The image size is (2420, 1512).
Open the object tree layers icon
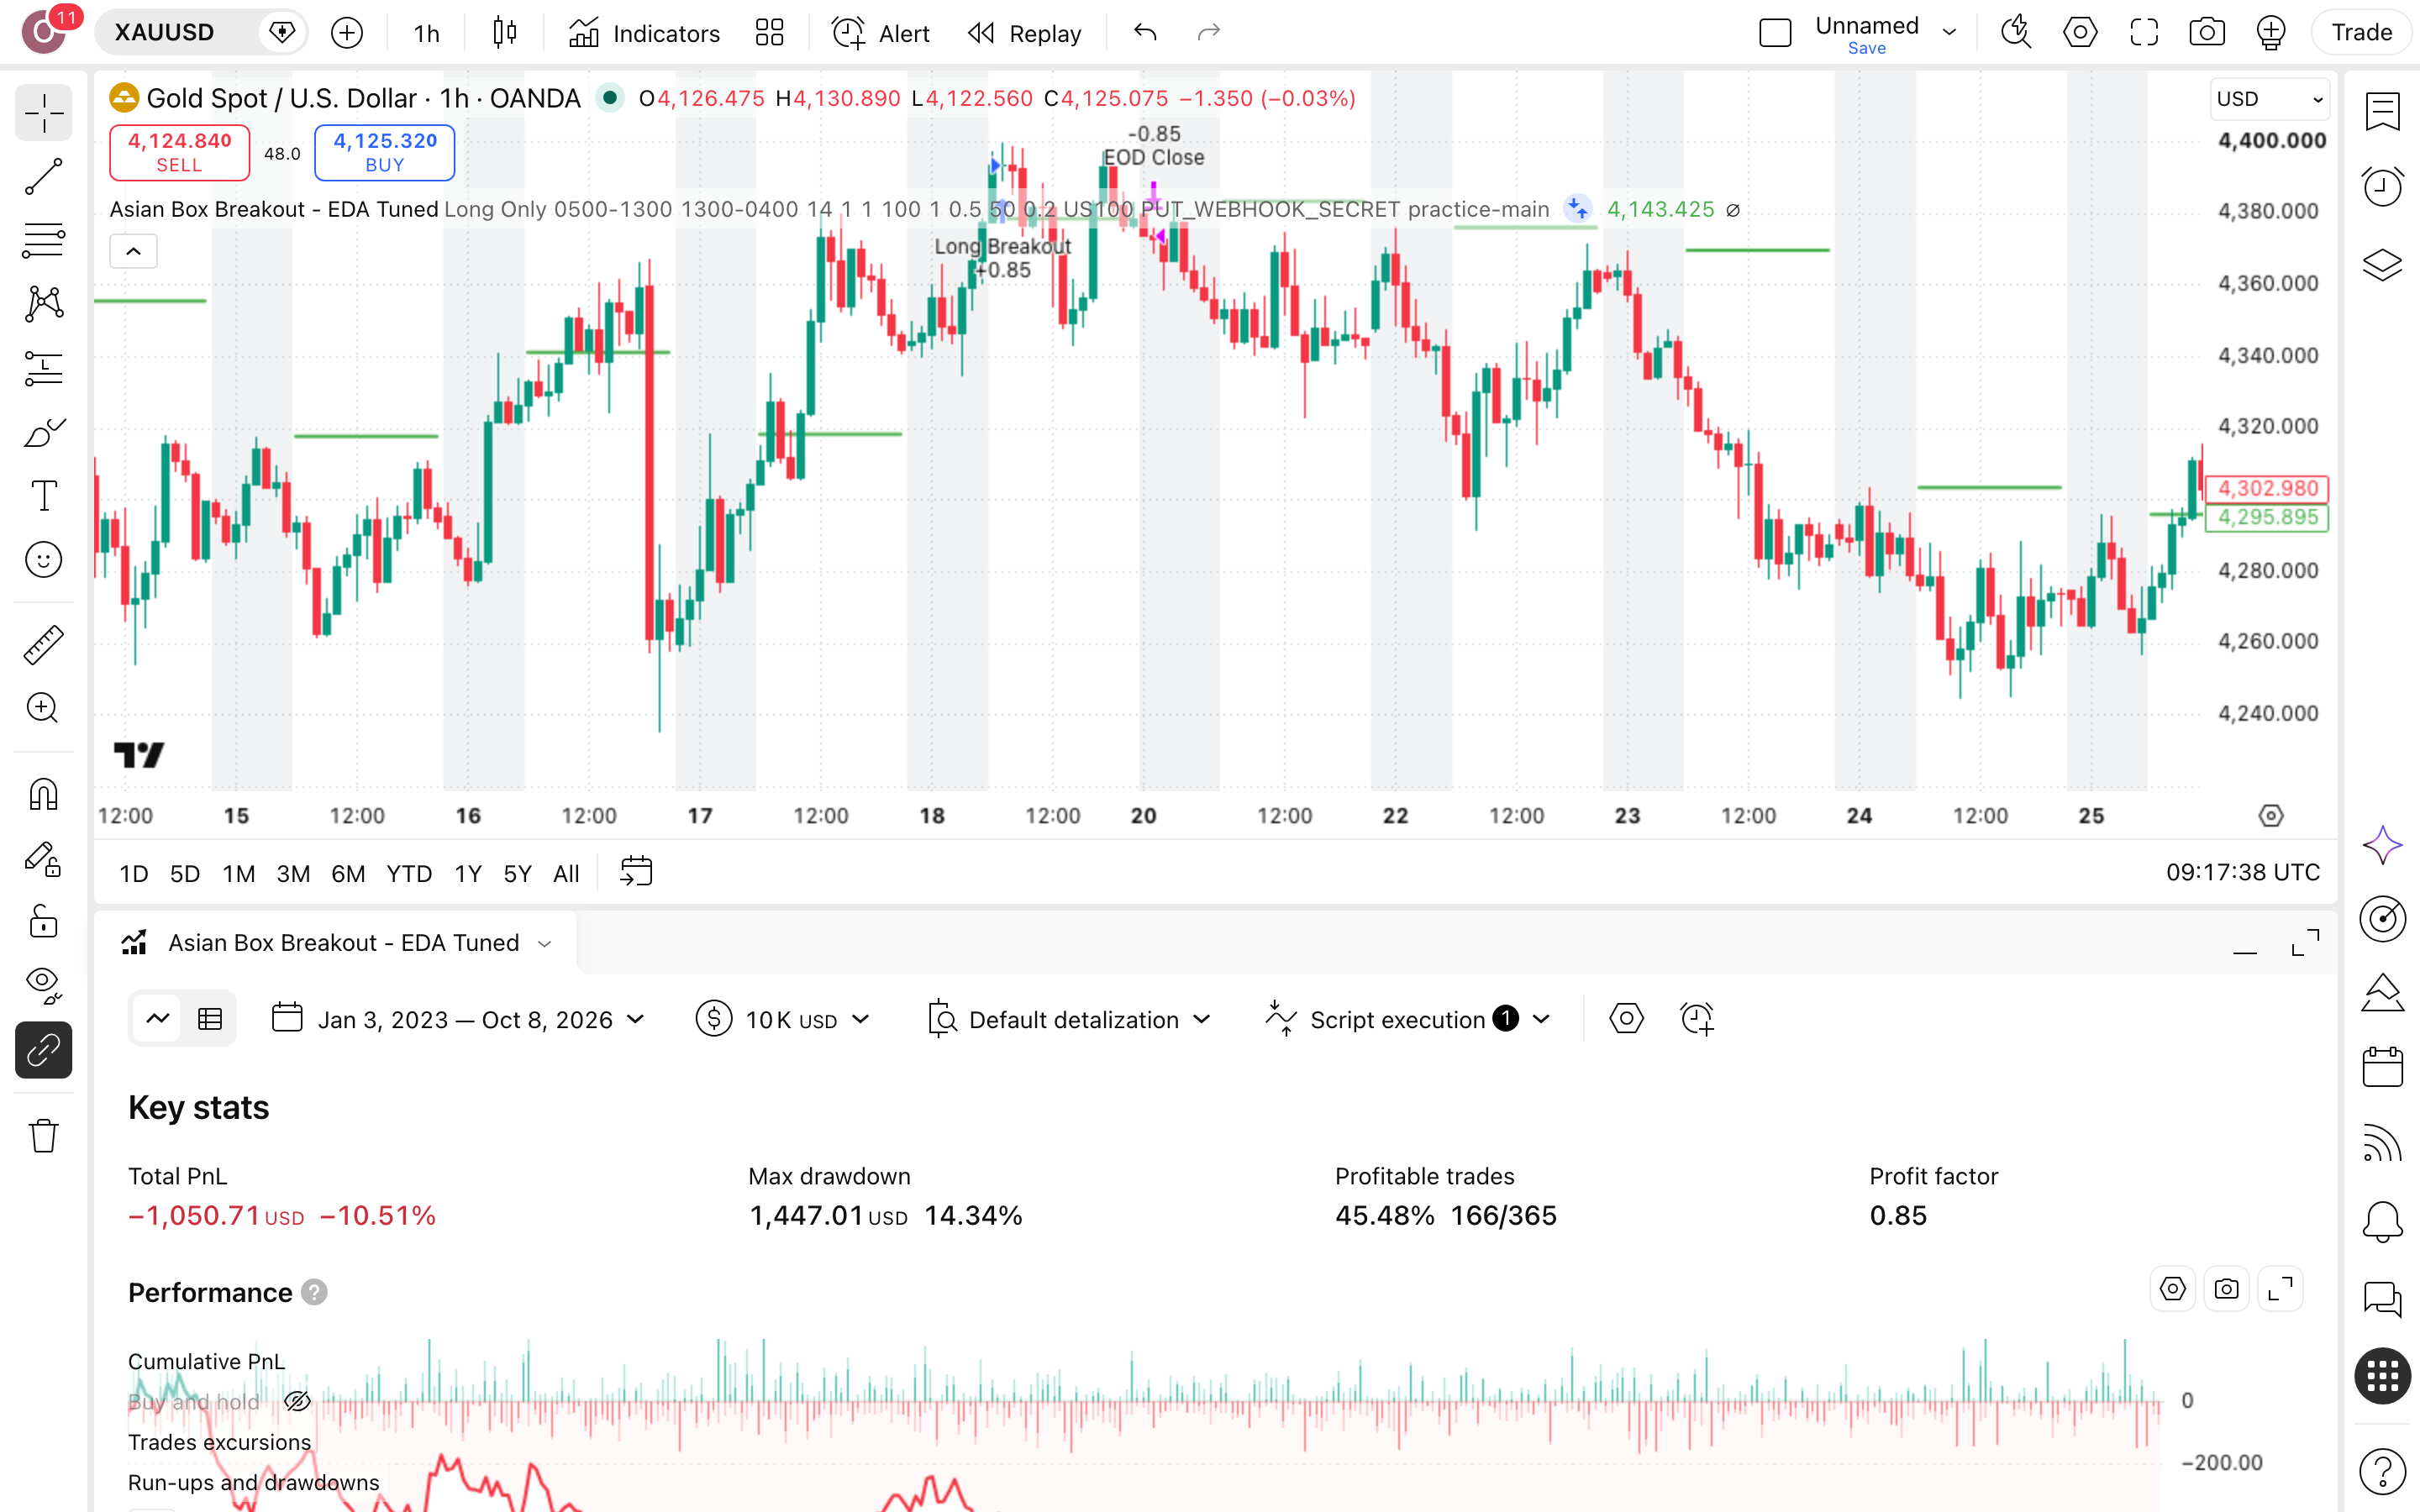click(2382, 265)
